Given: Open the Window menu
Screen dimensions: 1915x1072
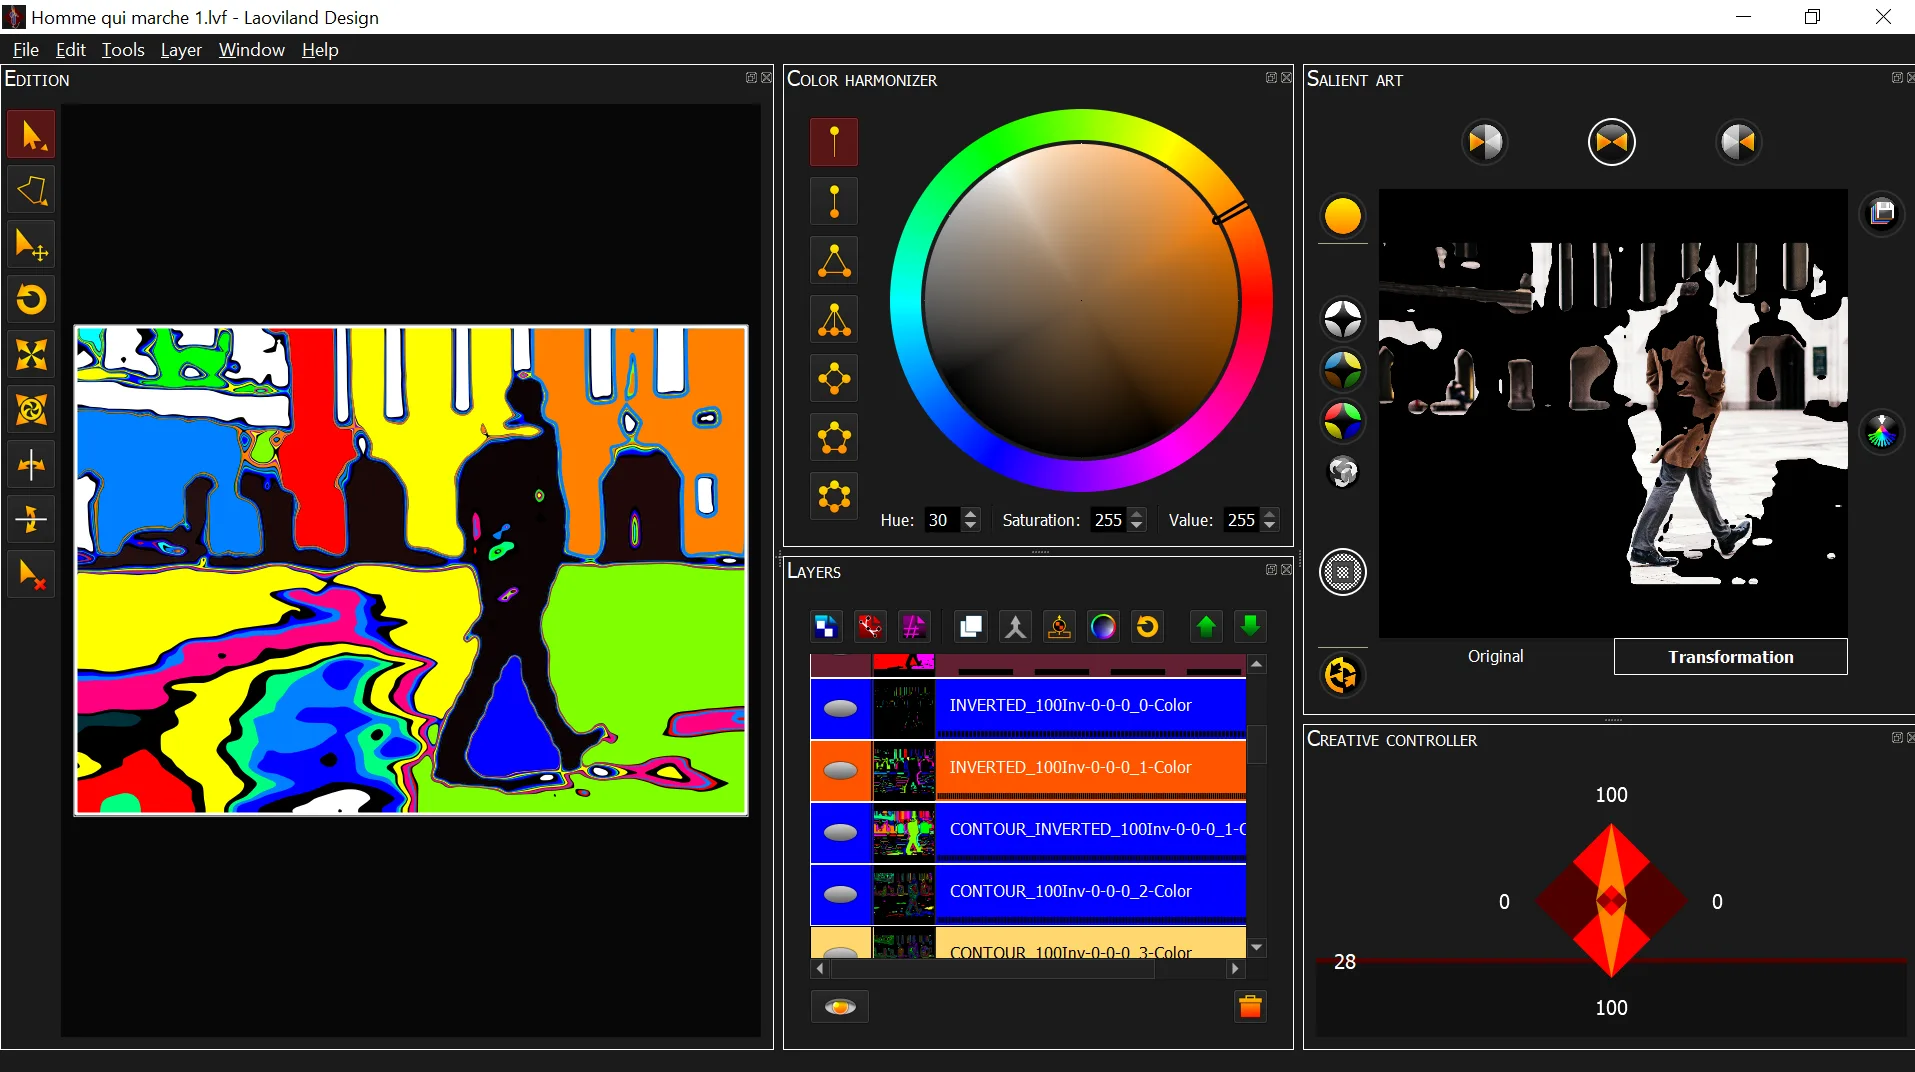Looking at the screenshot, I should click(251, 50).
